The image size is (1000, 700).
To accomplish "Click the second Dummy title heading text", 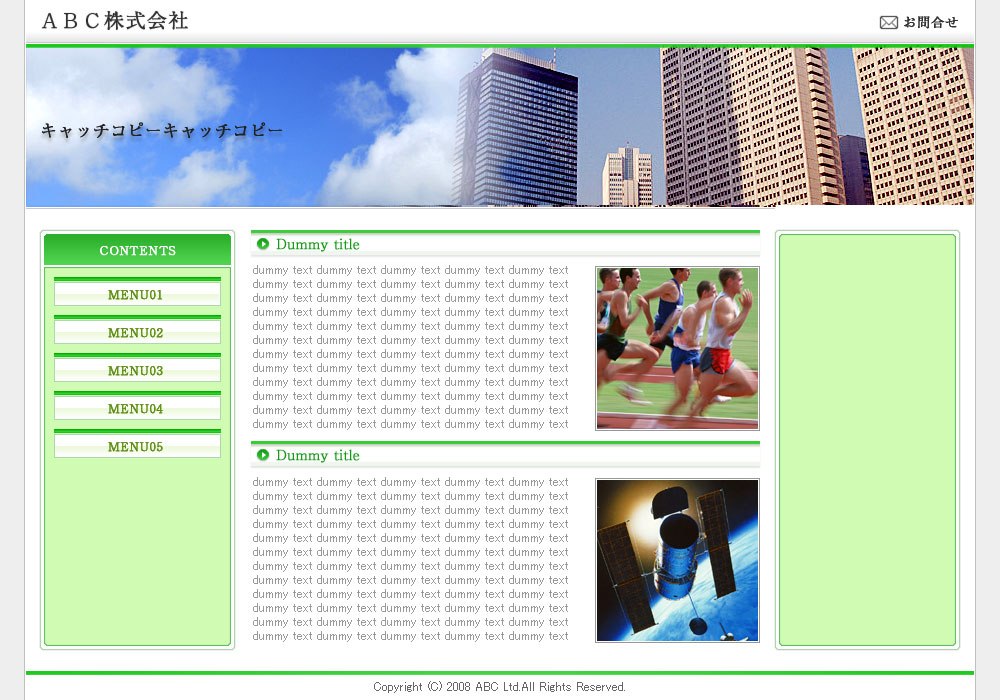I will coord(317,455).
